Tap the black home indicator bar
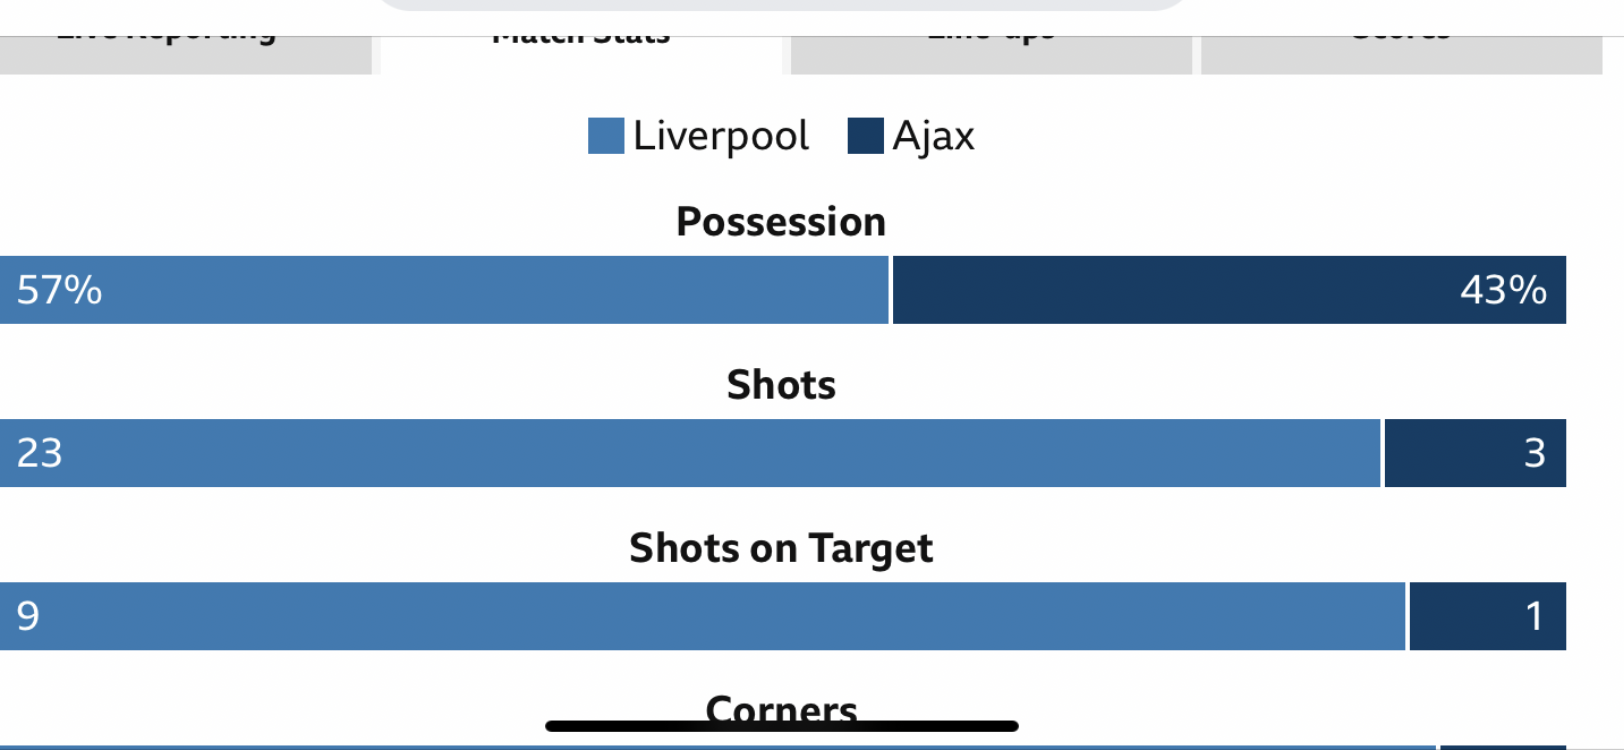1624x750 pixels. pos(782,726)
